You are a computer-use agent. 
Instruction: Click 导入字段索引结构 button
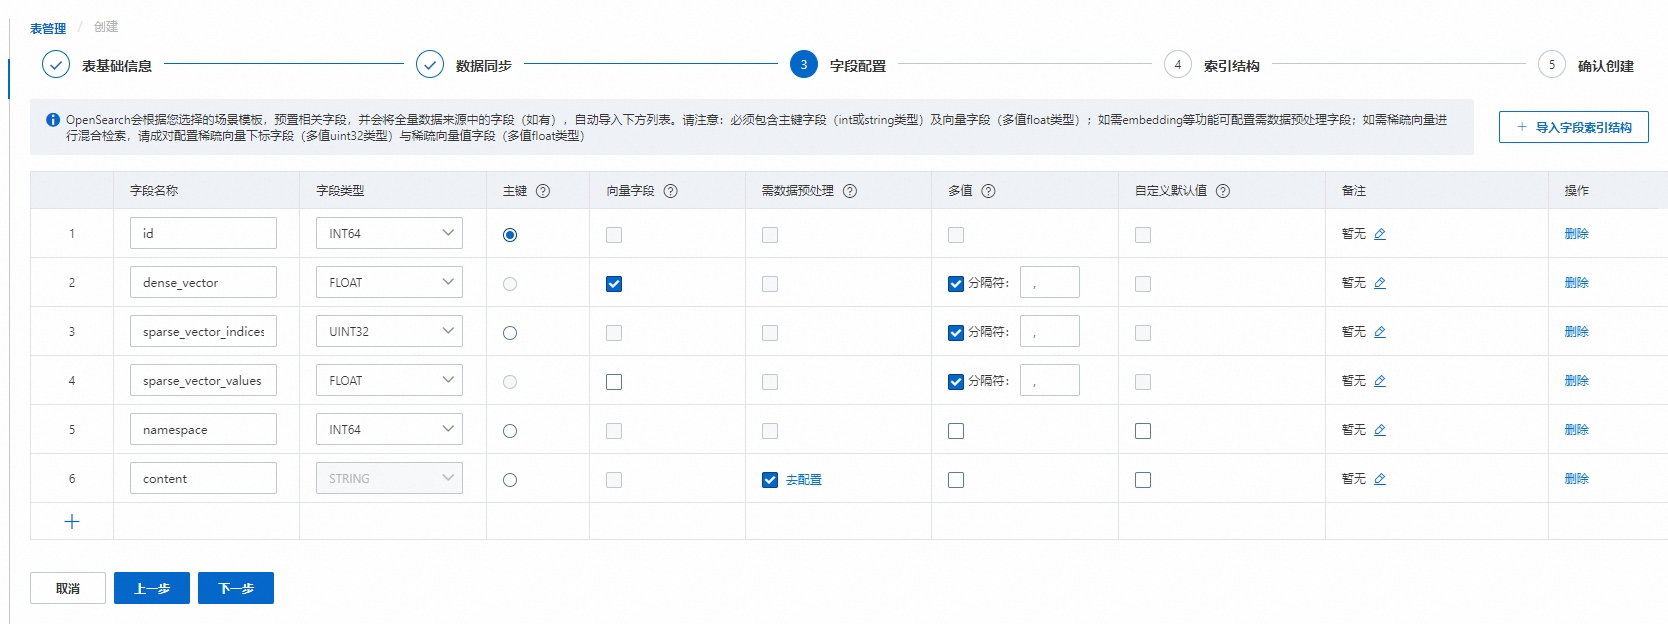tap(1574, 127)
